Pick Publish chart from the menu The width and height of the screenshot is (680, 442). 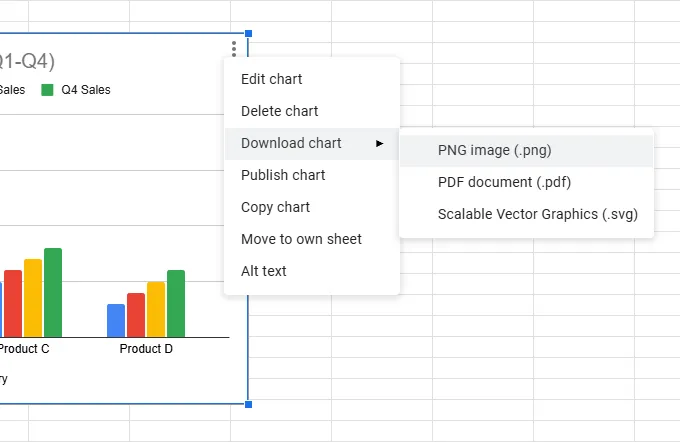click(283, 175)
